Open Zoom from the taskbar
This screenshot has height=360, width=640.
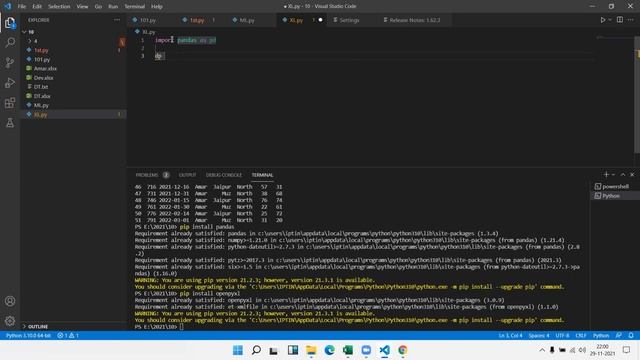(x=366, y=350)
